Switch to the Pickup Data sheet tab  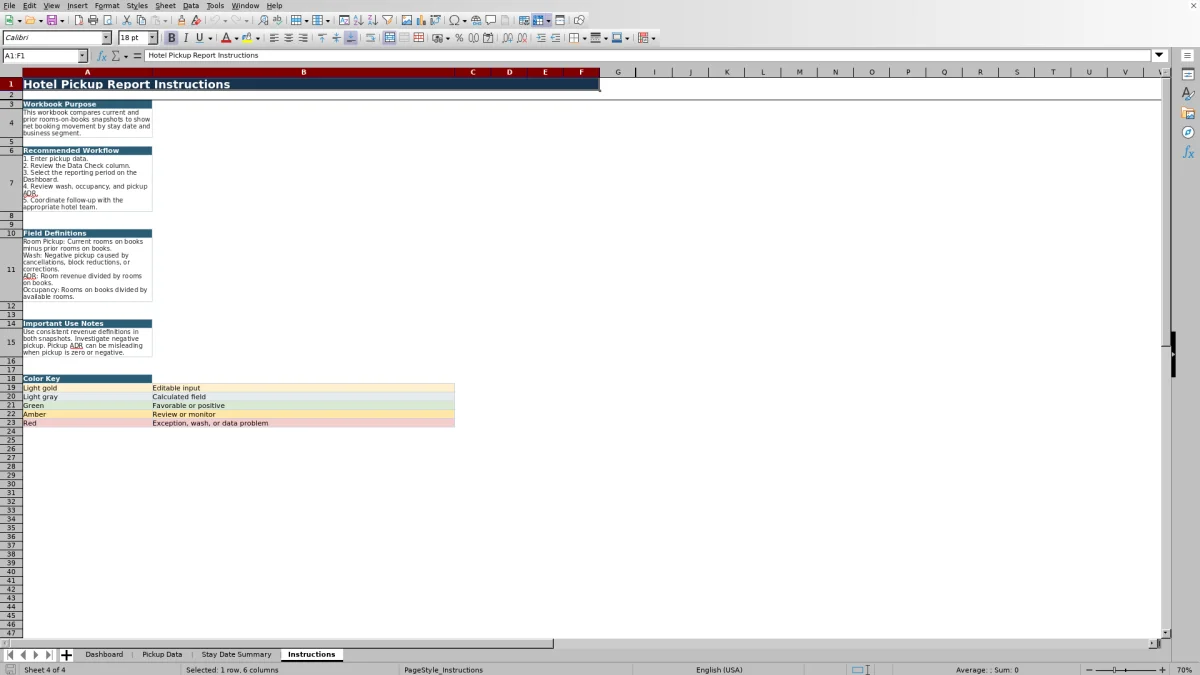point(162,655)
